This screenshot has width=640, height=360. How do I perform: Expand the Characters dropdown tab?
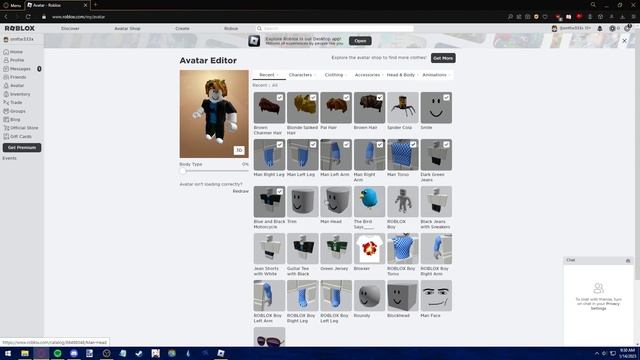pos(302,75)
